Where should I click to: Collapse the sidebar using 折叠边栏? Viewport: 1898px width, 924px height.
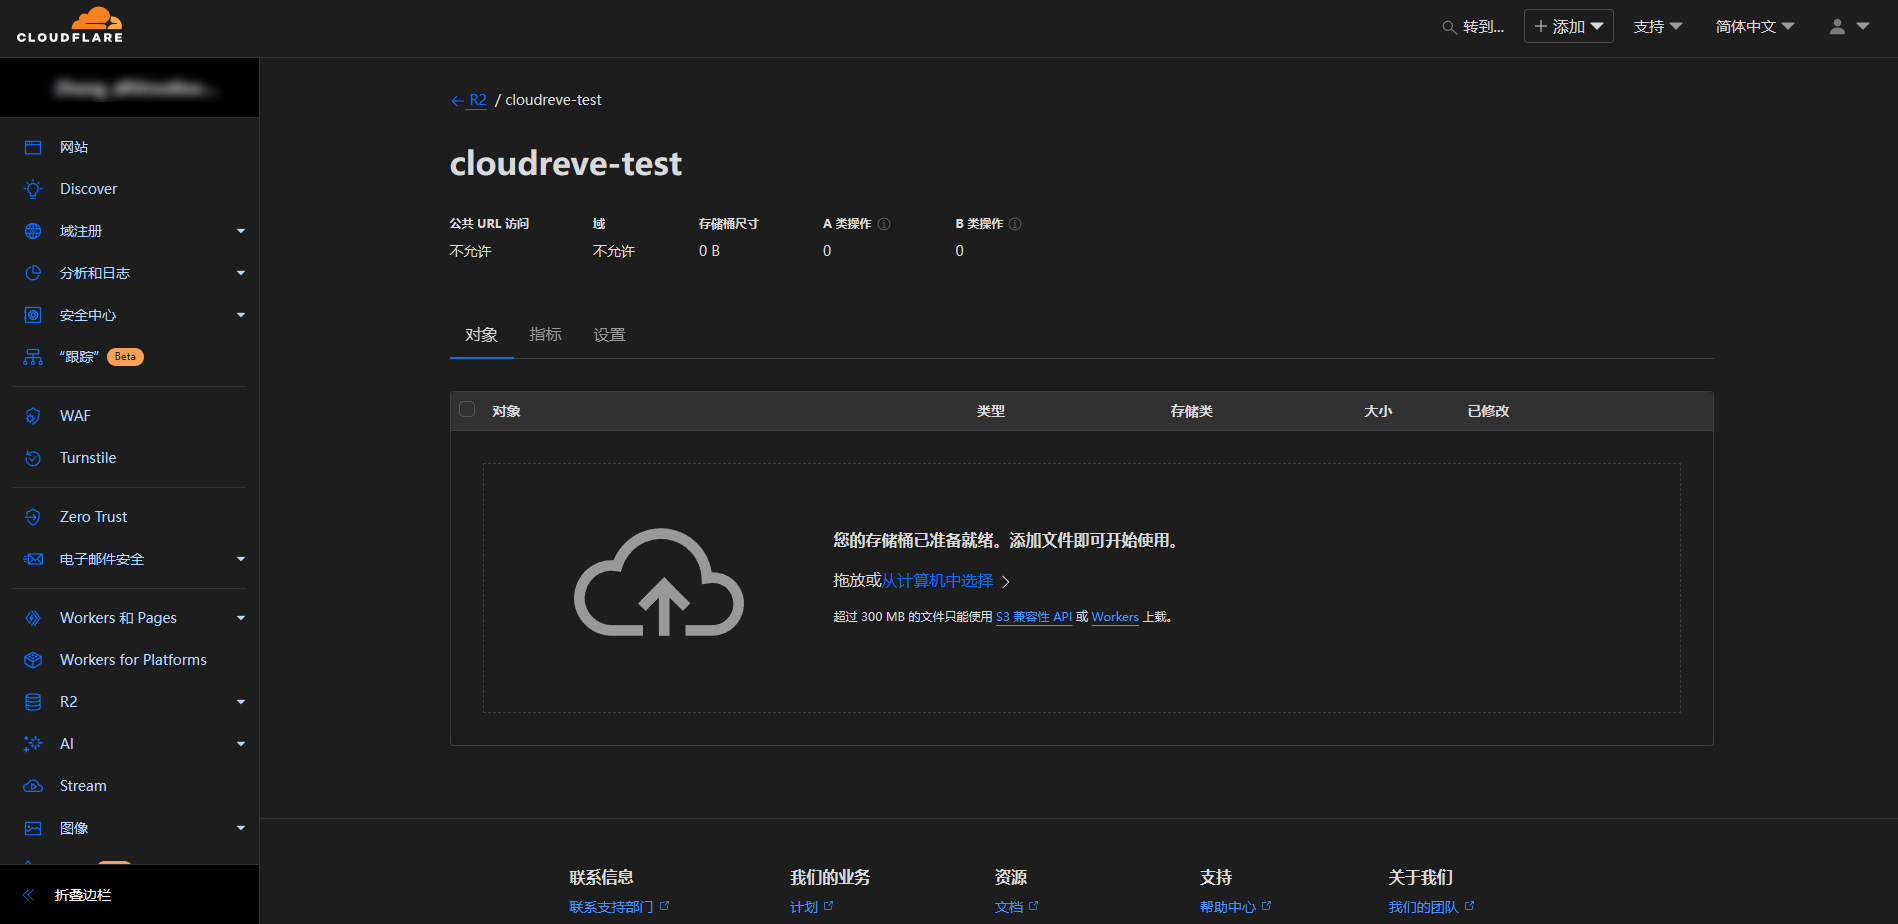coord(83,894)
